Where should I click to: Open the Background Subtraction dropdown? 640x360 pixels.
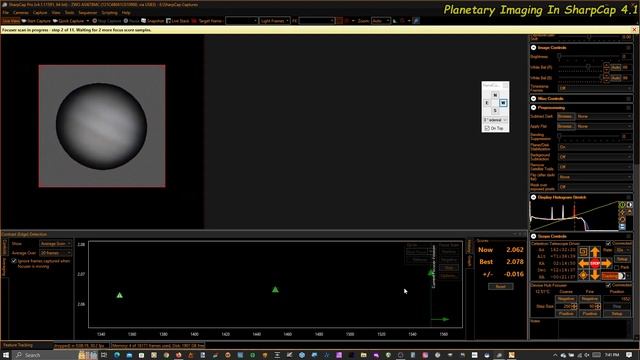(595, 157)
